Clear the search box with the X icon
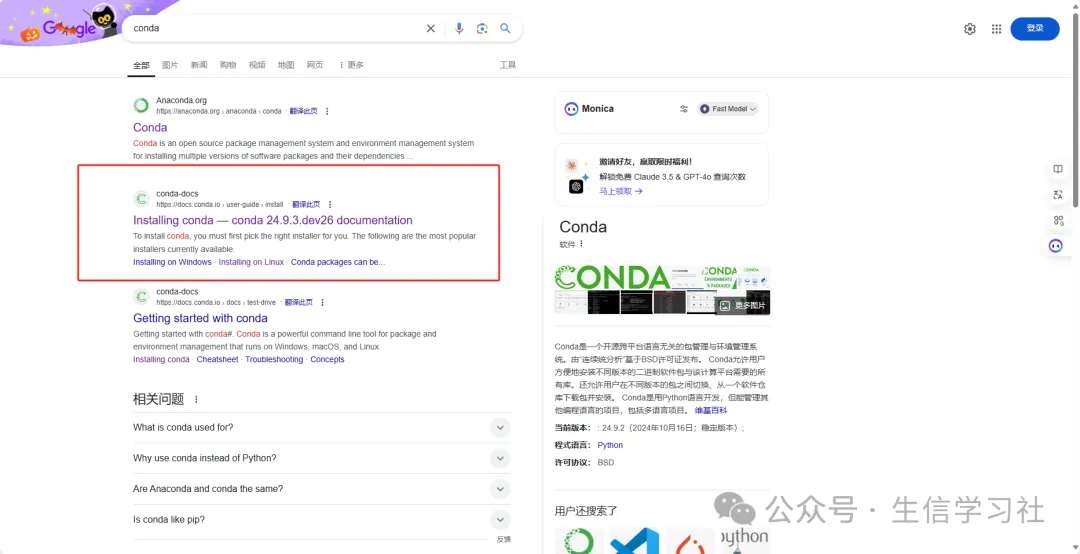 tap(430, 28)
